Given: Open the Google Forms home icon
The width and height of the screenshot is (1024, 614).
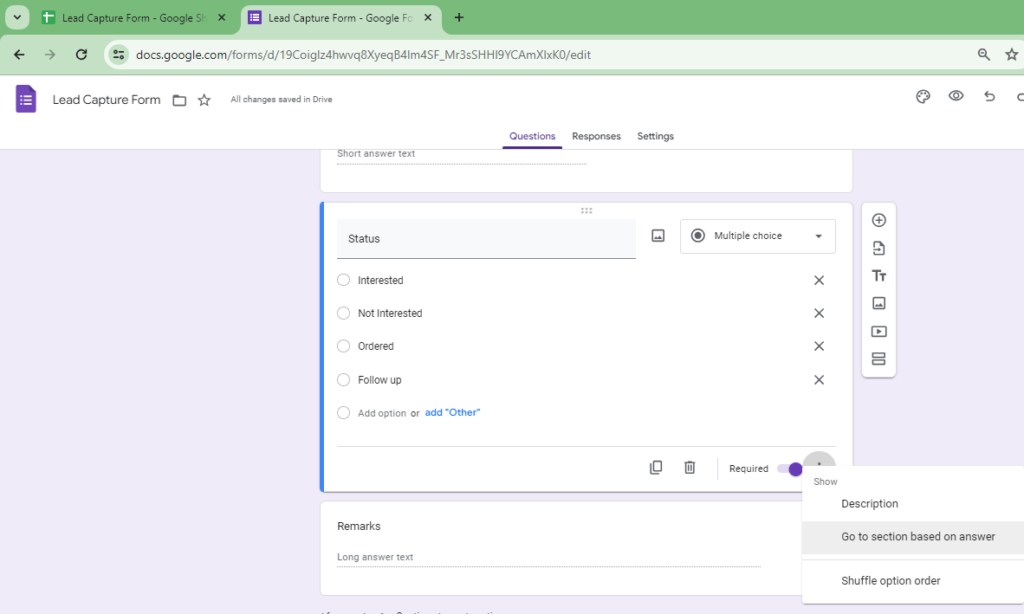Looking at the screenshot, I should coord(26,99).
